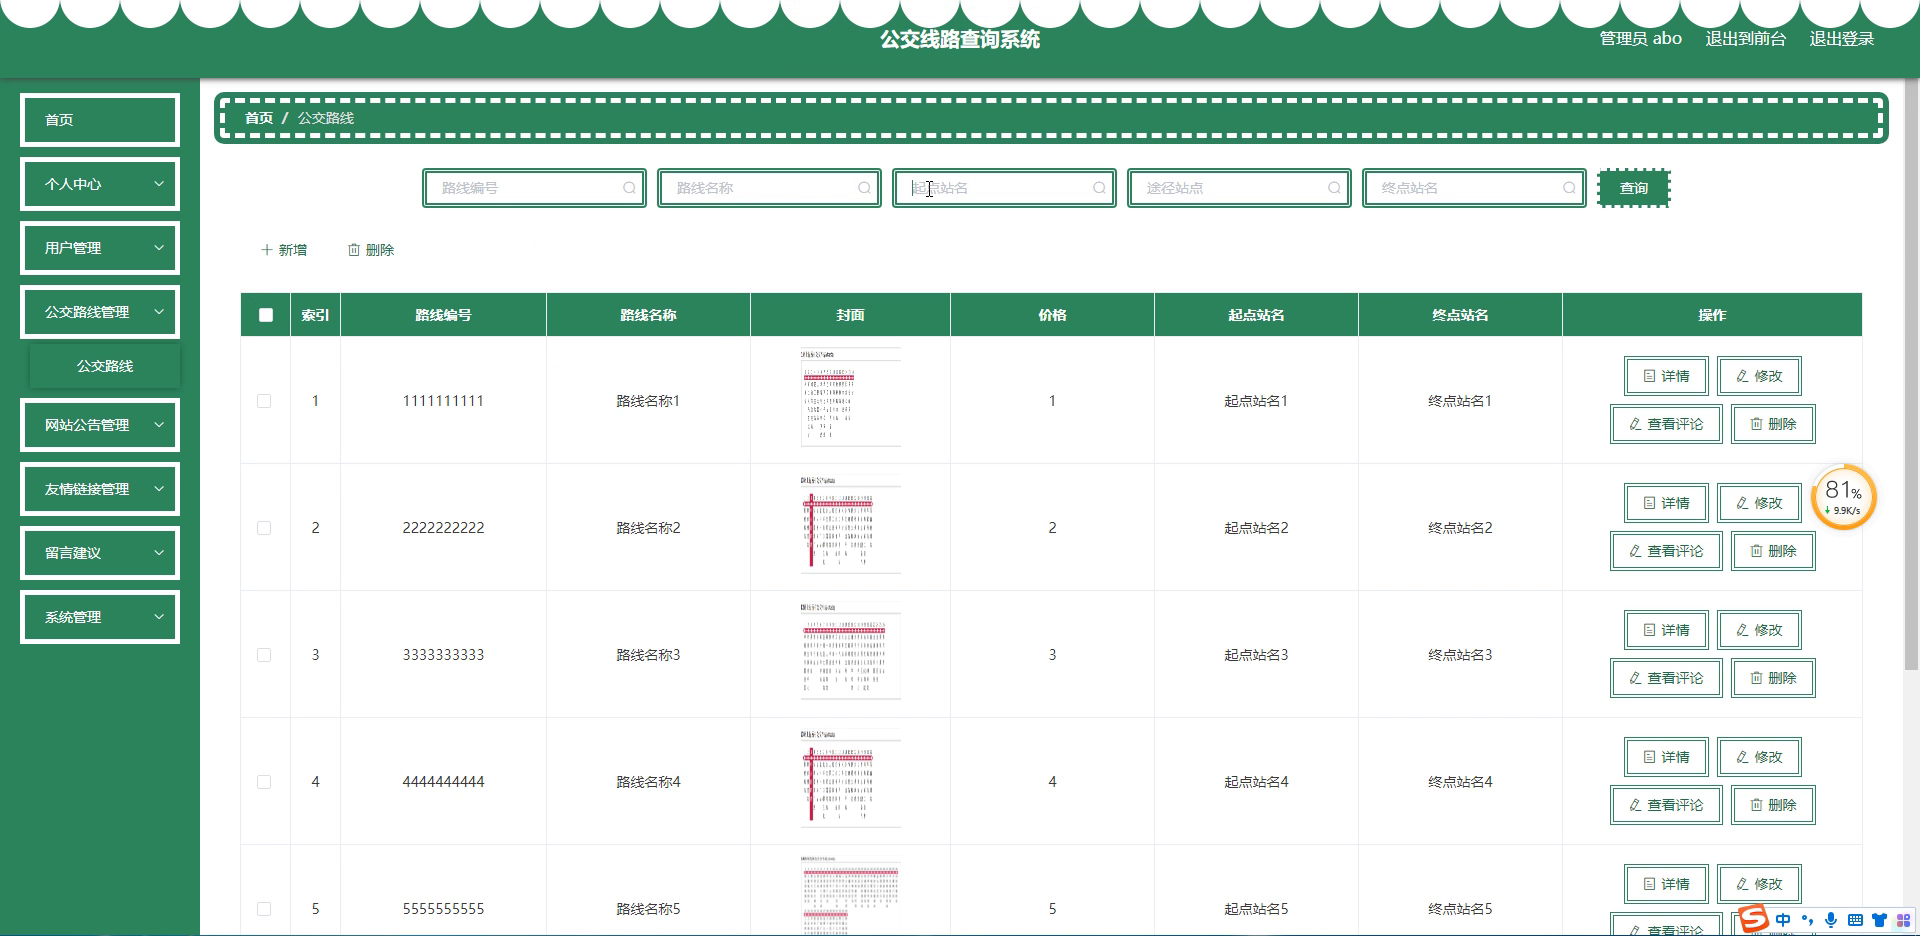
Task: Click 首页 in breadcrumb
Action: [259, 118]
